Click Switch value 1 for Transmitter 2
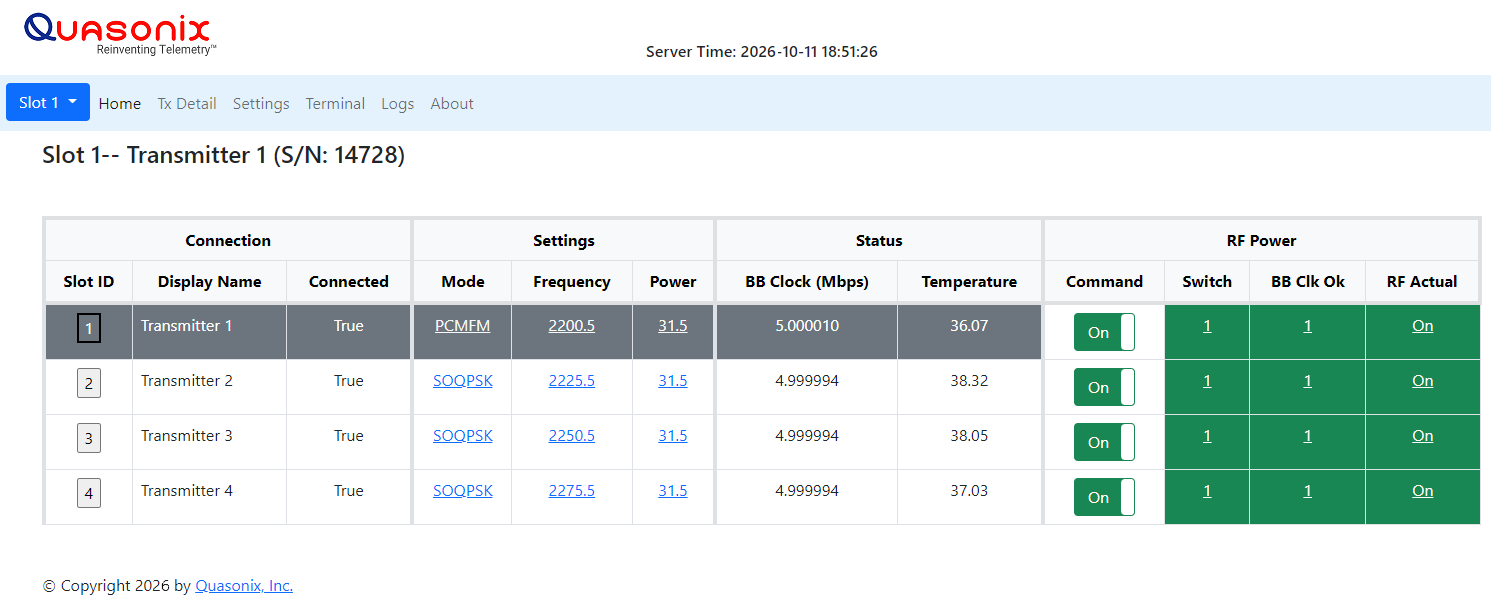 point(1207,381)
